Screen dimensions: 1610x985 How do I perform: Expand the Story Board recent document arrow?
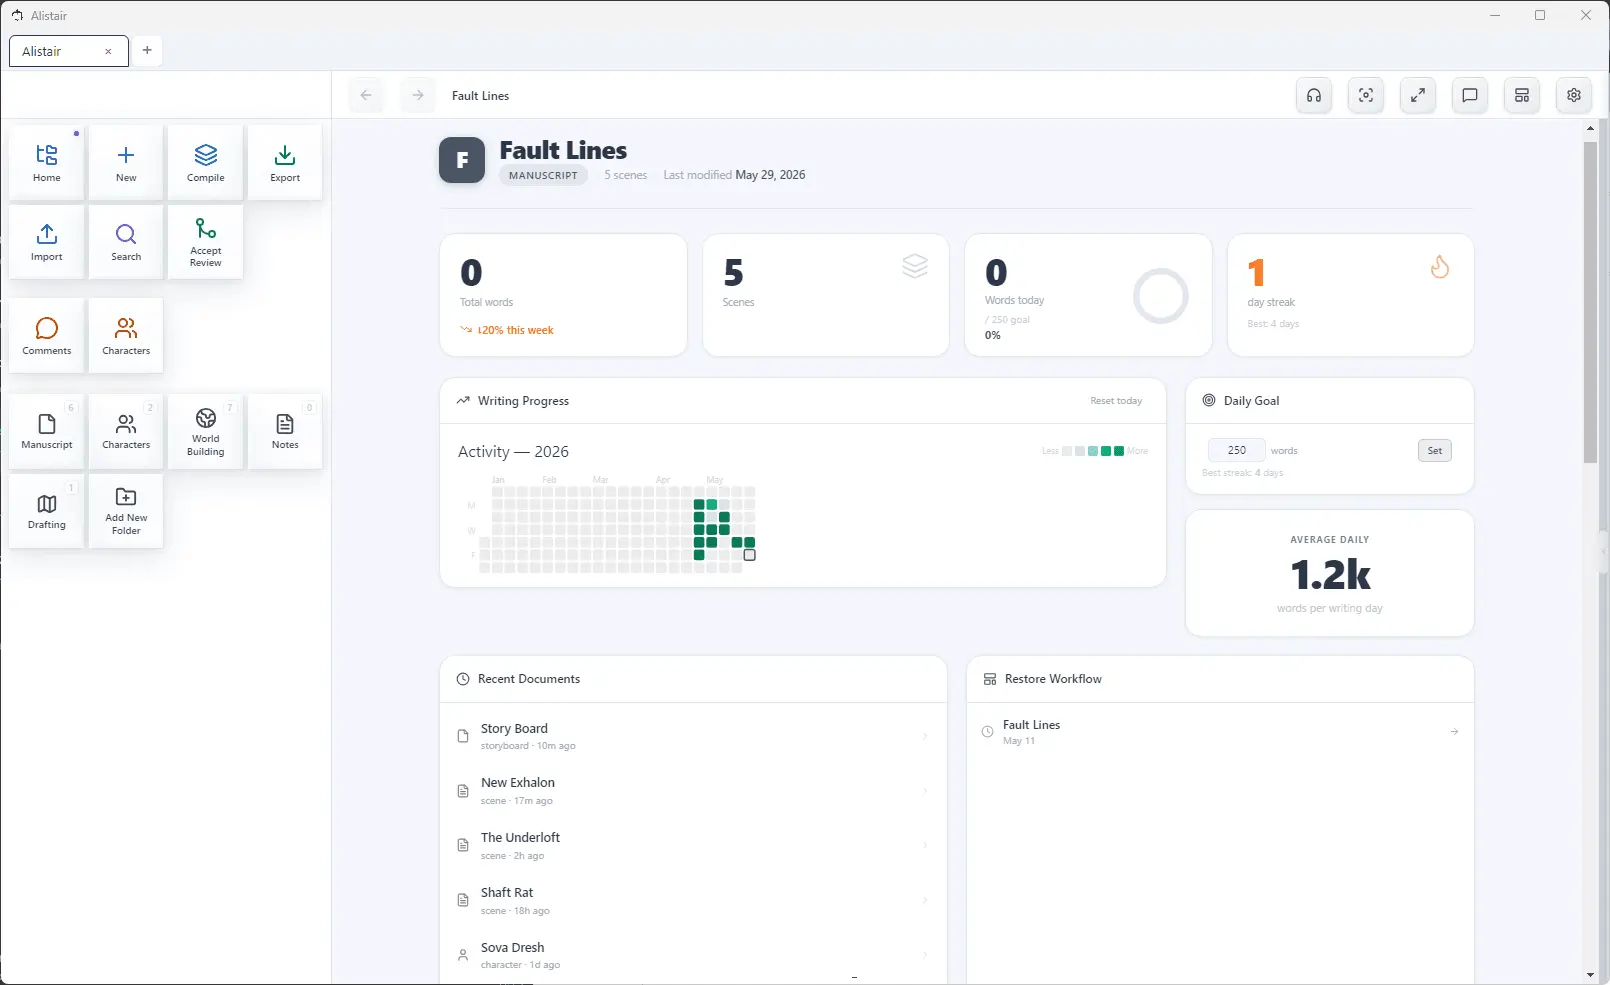point(925,736)
